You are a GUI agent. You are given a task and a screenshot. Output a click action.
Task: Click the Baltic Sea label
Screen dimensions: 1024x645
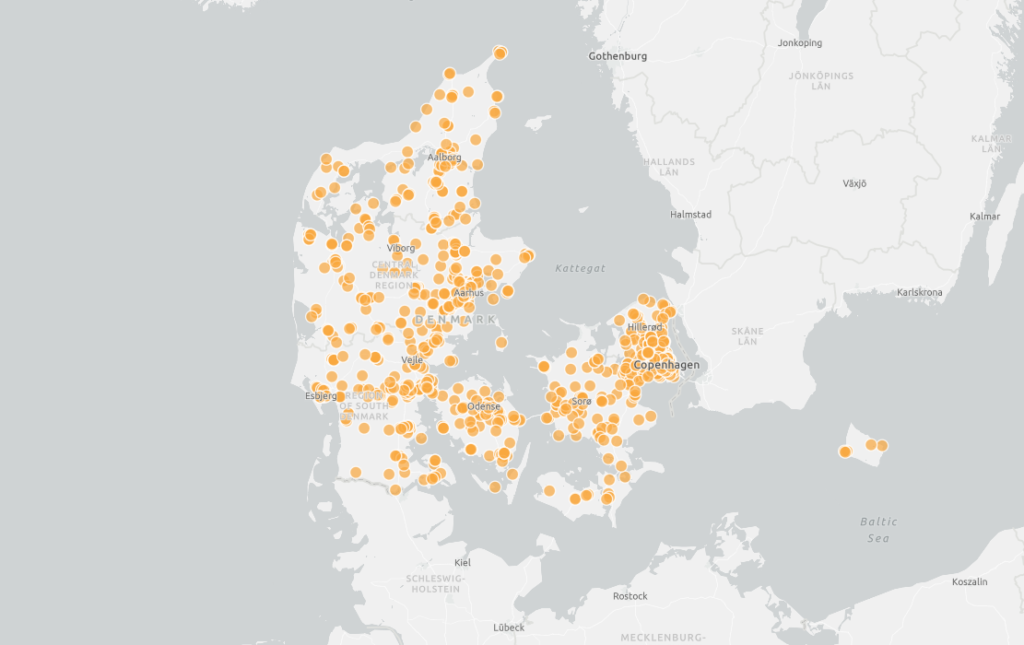pos(878,530)
